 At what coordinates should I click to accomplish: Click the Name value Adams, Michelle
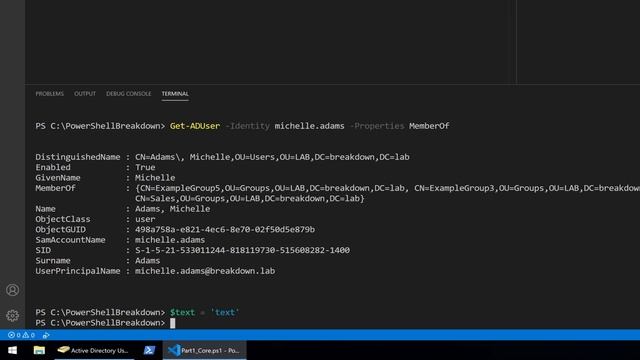173,209
